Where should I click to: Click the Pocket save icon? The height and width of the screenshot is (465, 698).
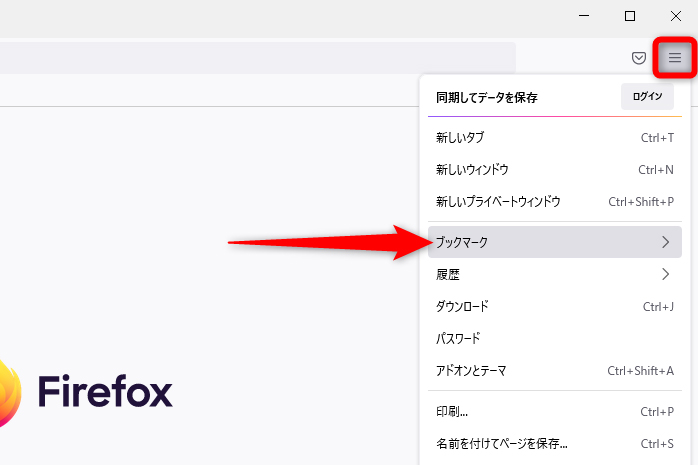pyautogui.click(x=639, y=58)
